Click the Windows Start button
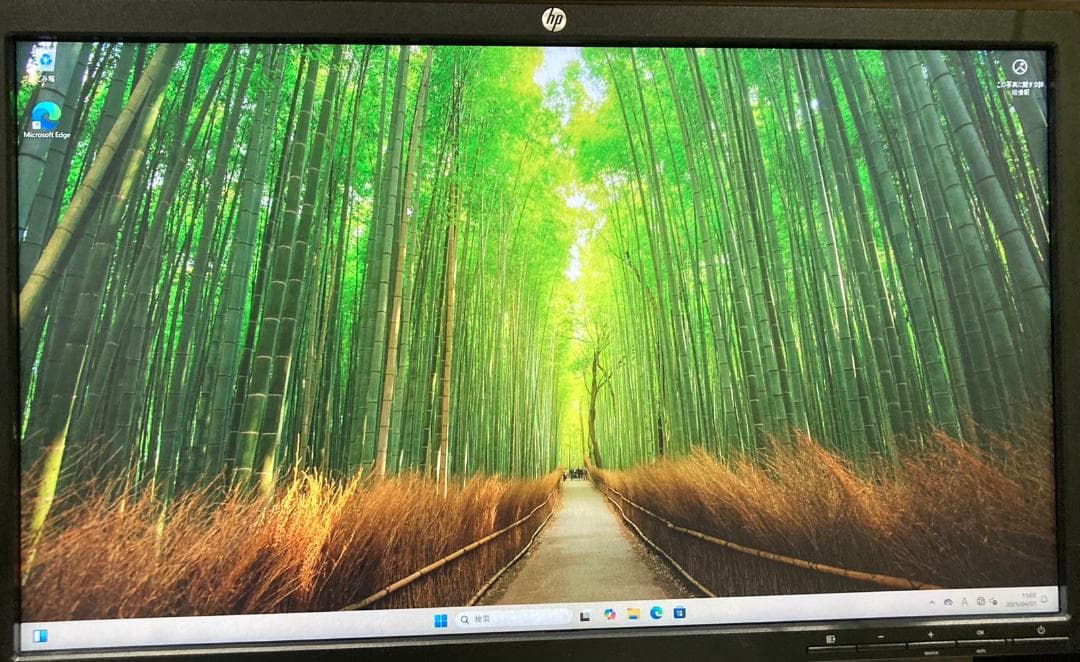Screen dimensions: 1080x662 (x=443, y=617)
